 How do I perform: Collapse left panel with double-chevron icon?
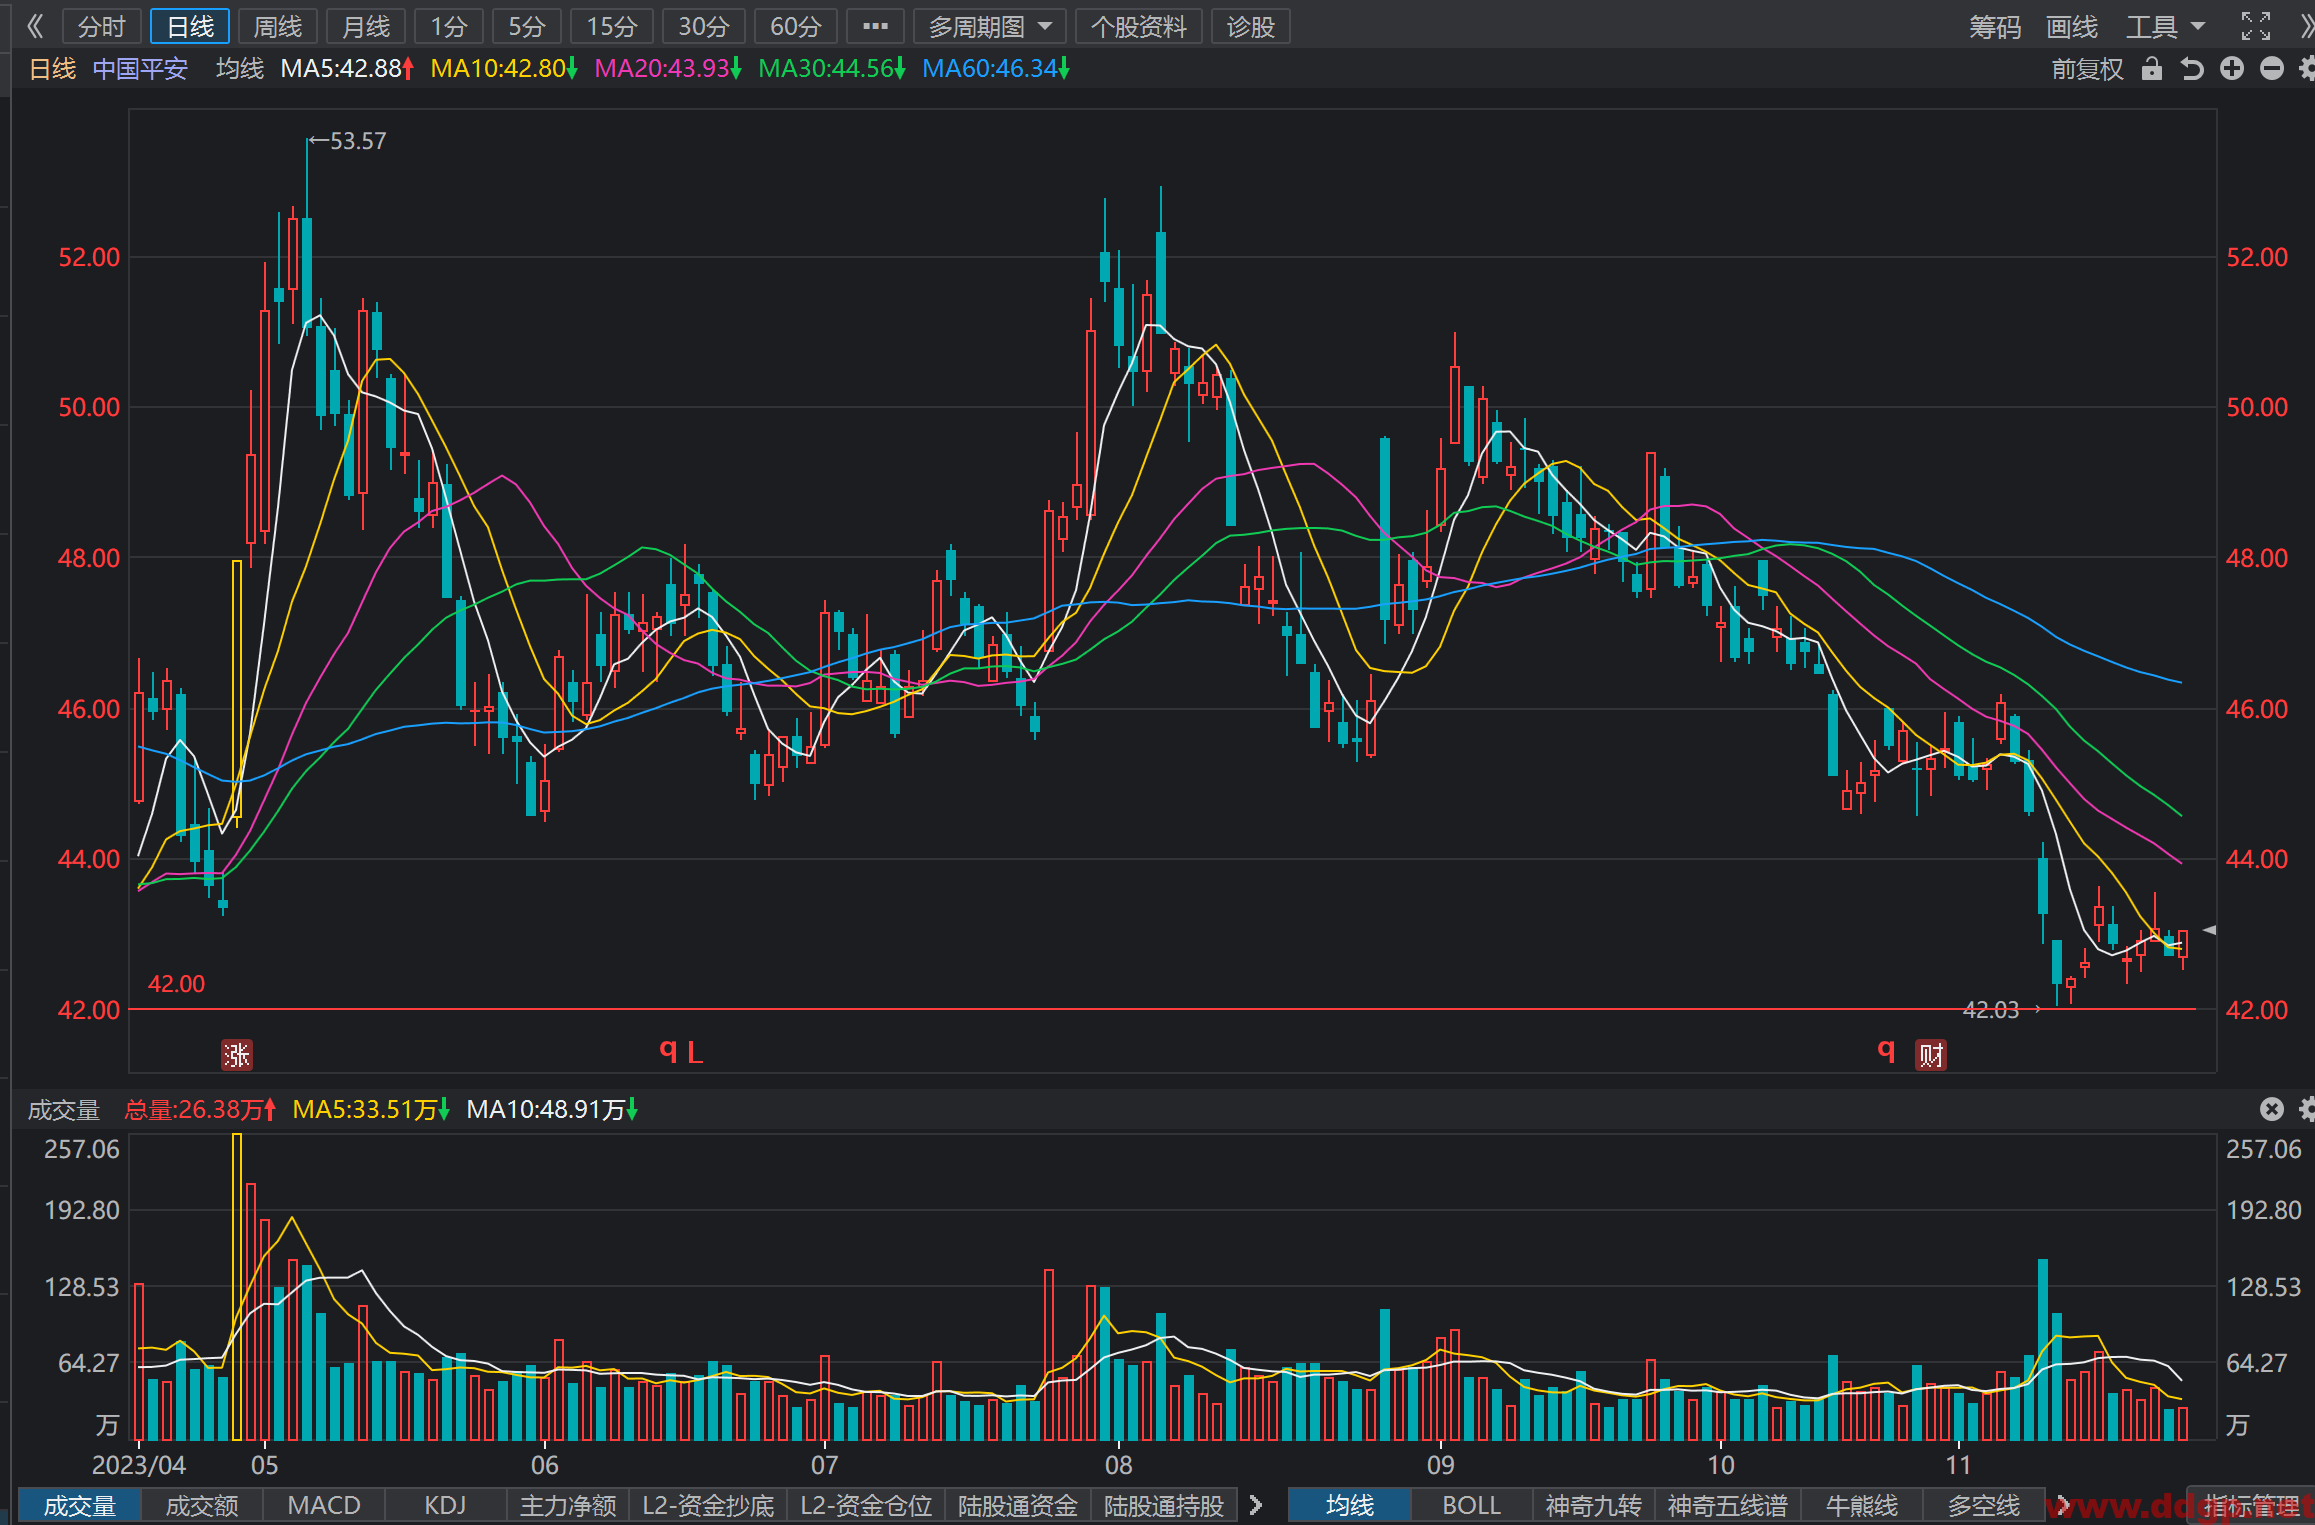click(x=35, y=26)
